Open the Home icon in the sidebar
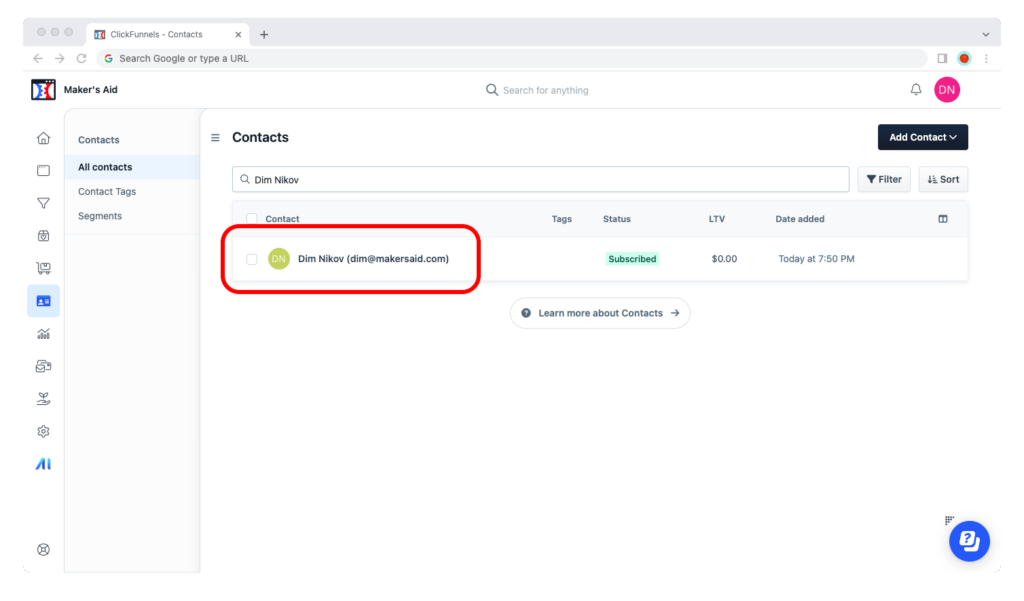Screen dimensions: 1024x601 click(43, 138)
